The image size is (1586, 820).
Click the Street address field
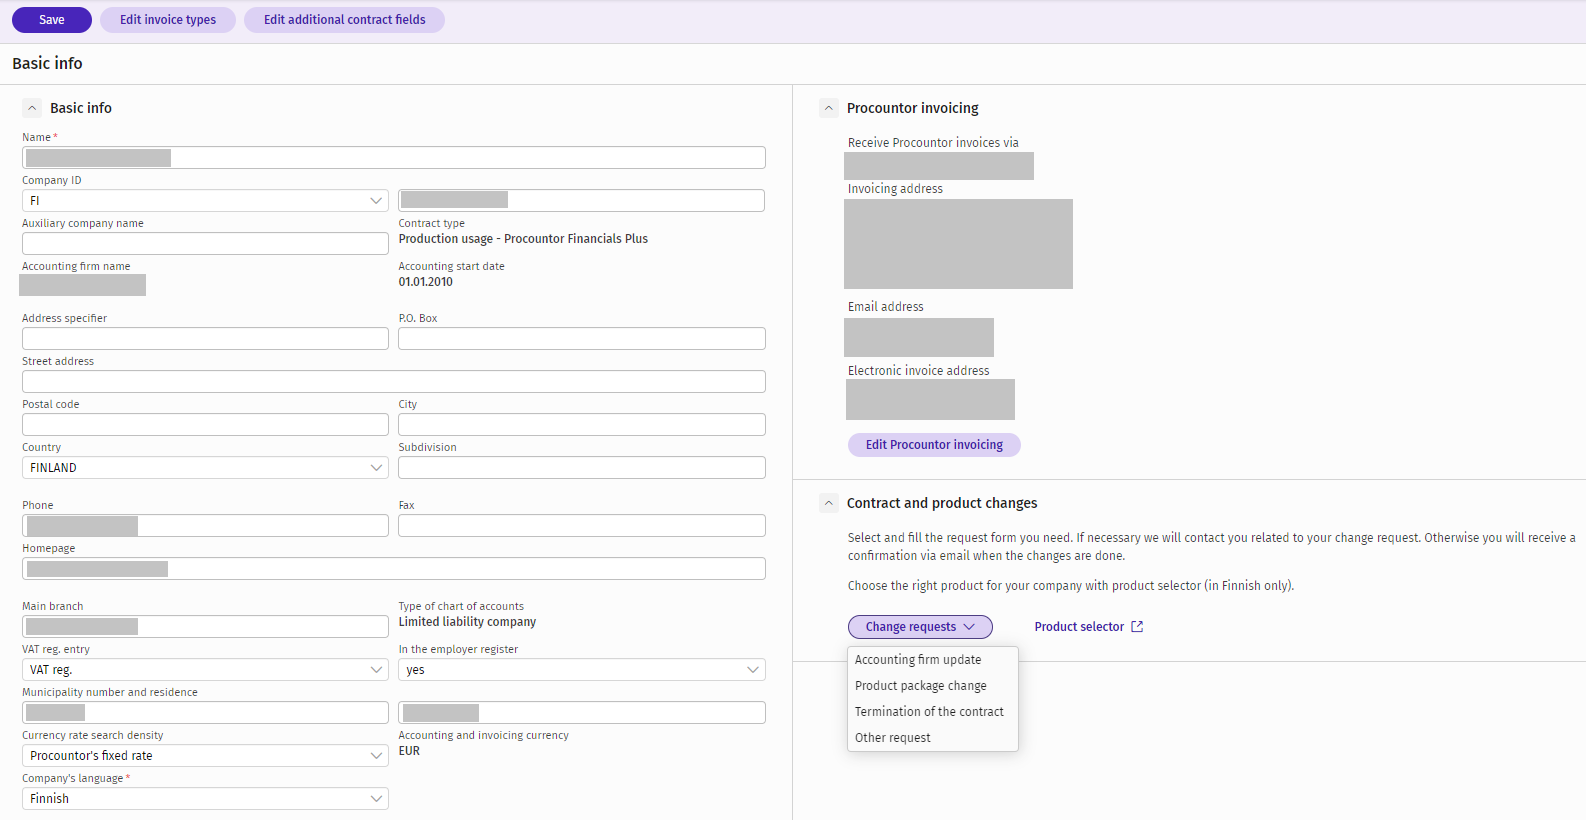point(394,382)
